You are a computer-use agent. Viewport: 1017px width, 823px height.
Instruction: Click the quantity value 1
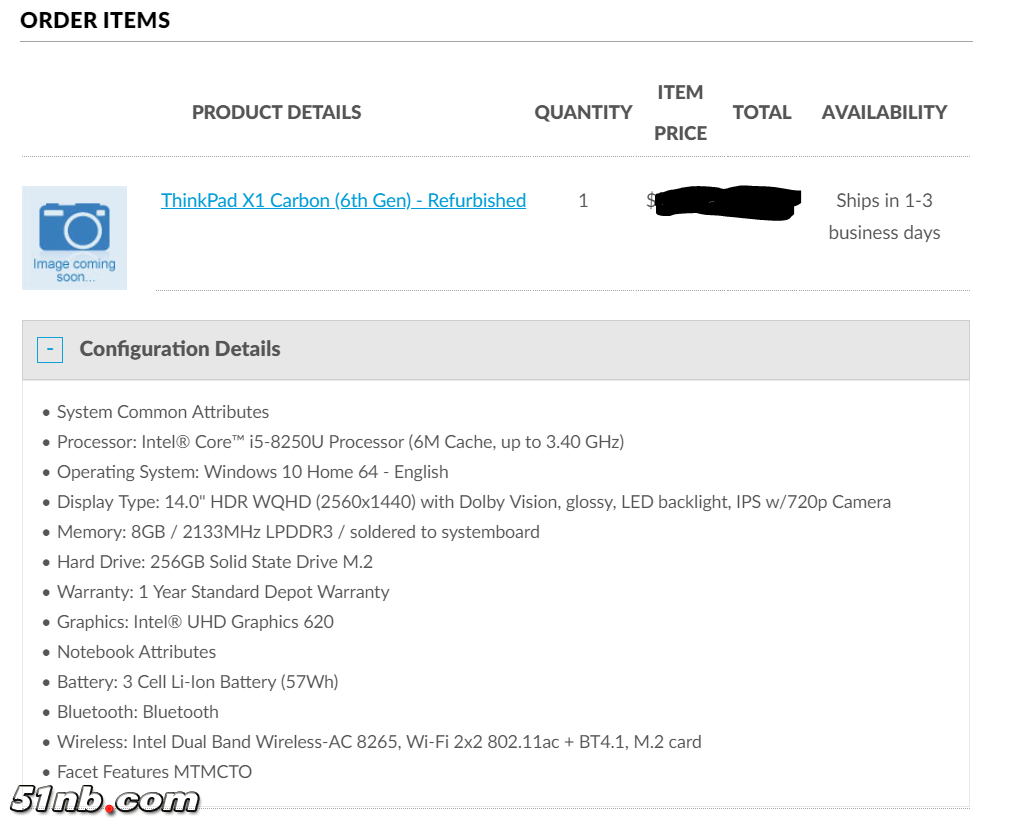pyautogui.click(x=583, y=200)
